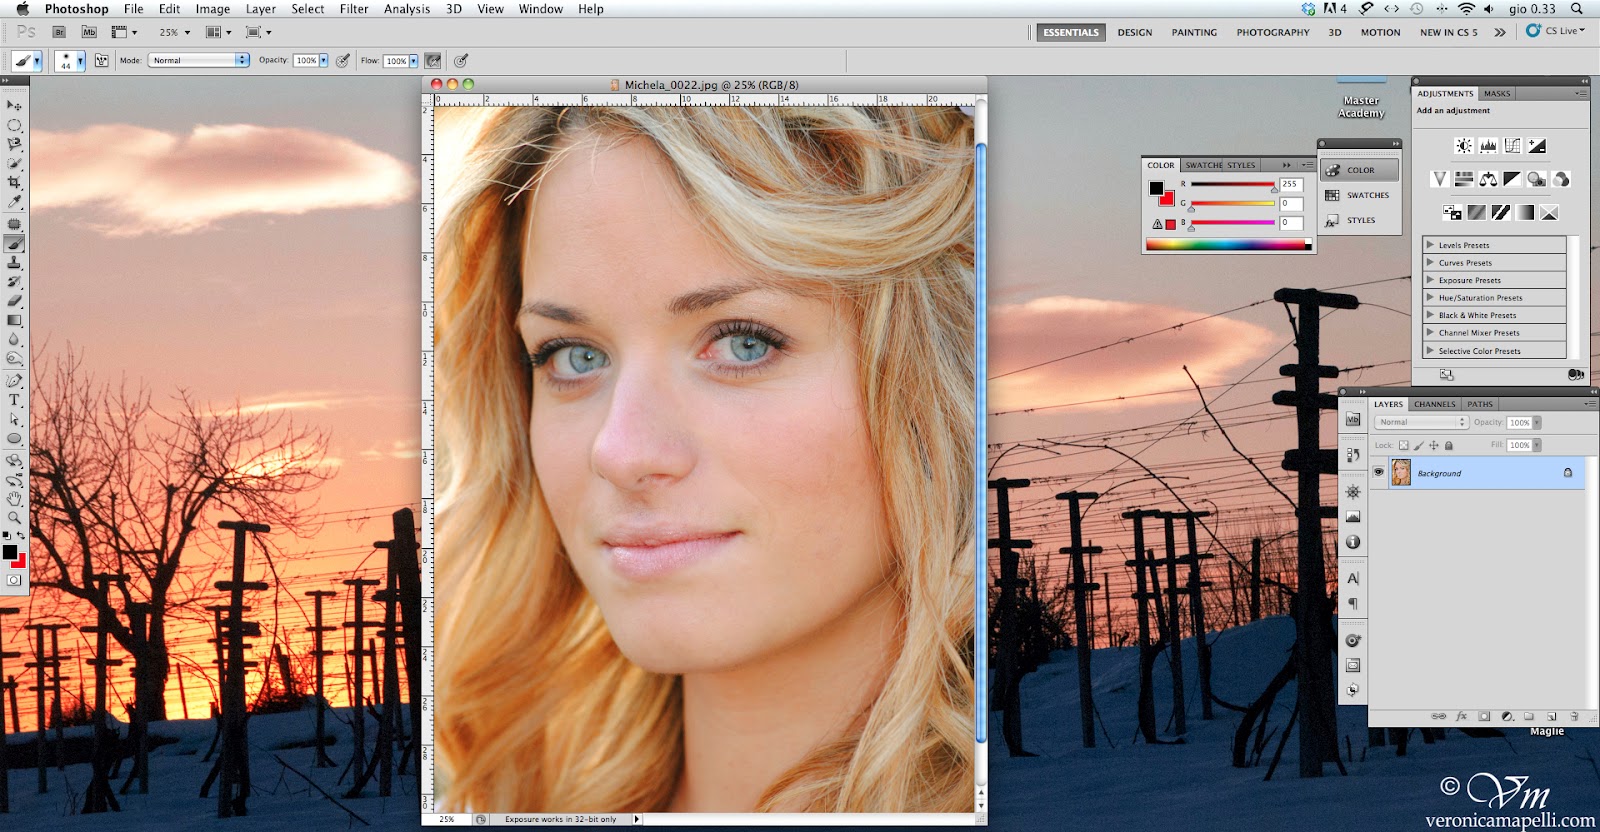
Task: Select the Hand tool
Action: pyautogui.click(x=14, y=498)
